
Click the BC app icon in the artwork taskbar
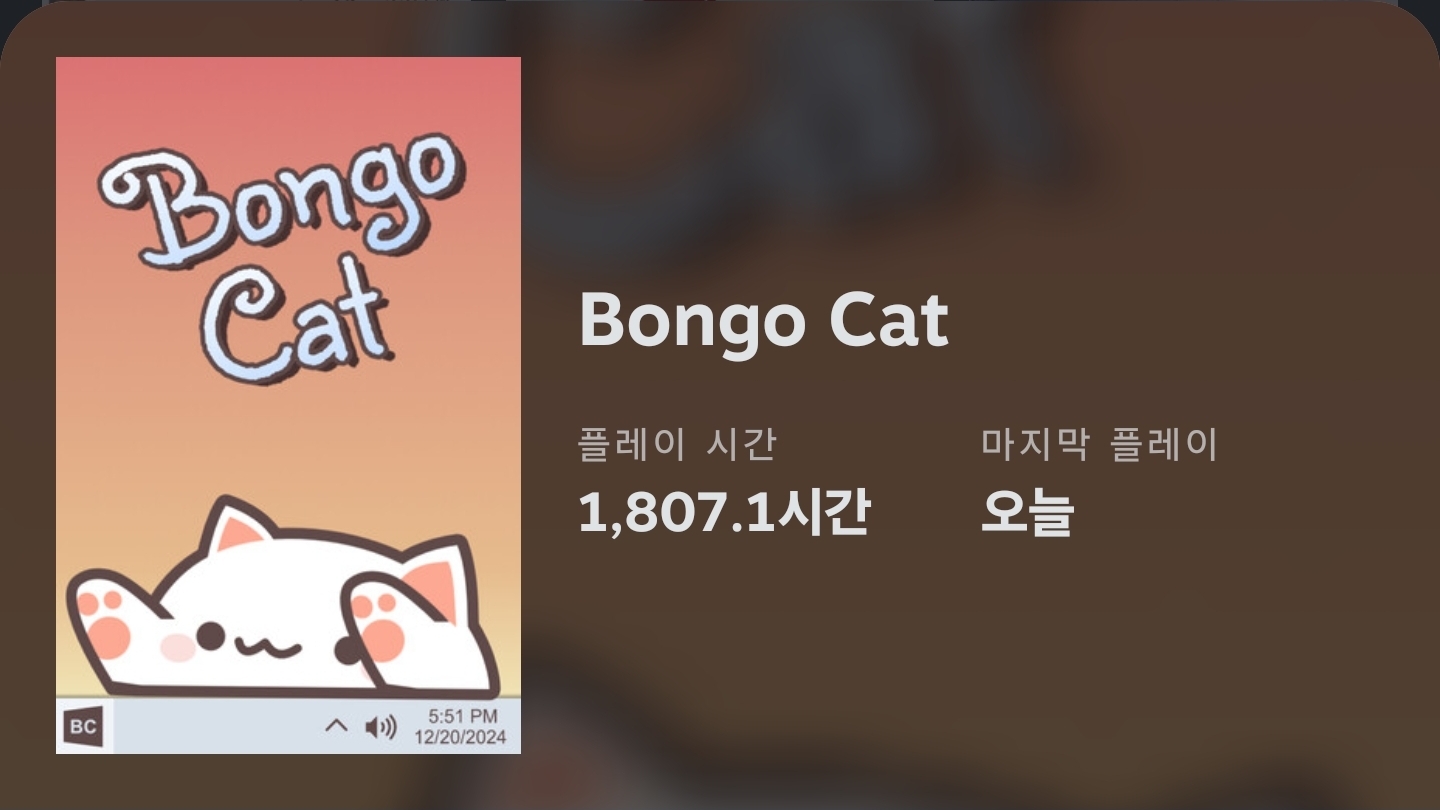point(84,726)
